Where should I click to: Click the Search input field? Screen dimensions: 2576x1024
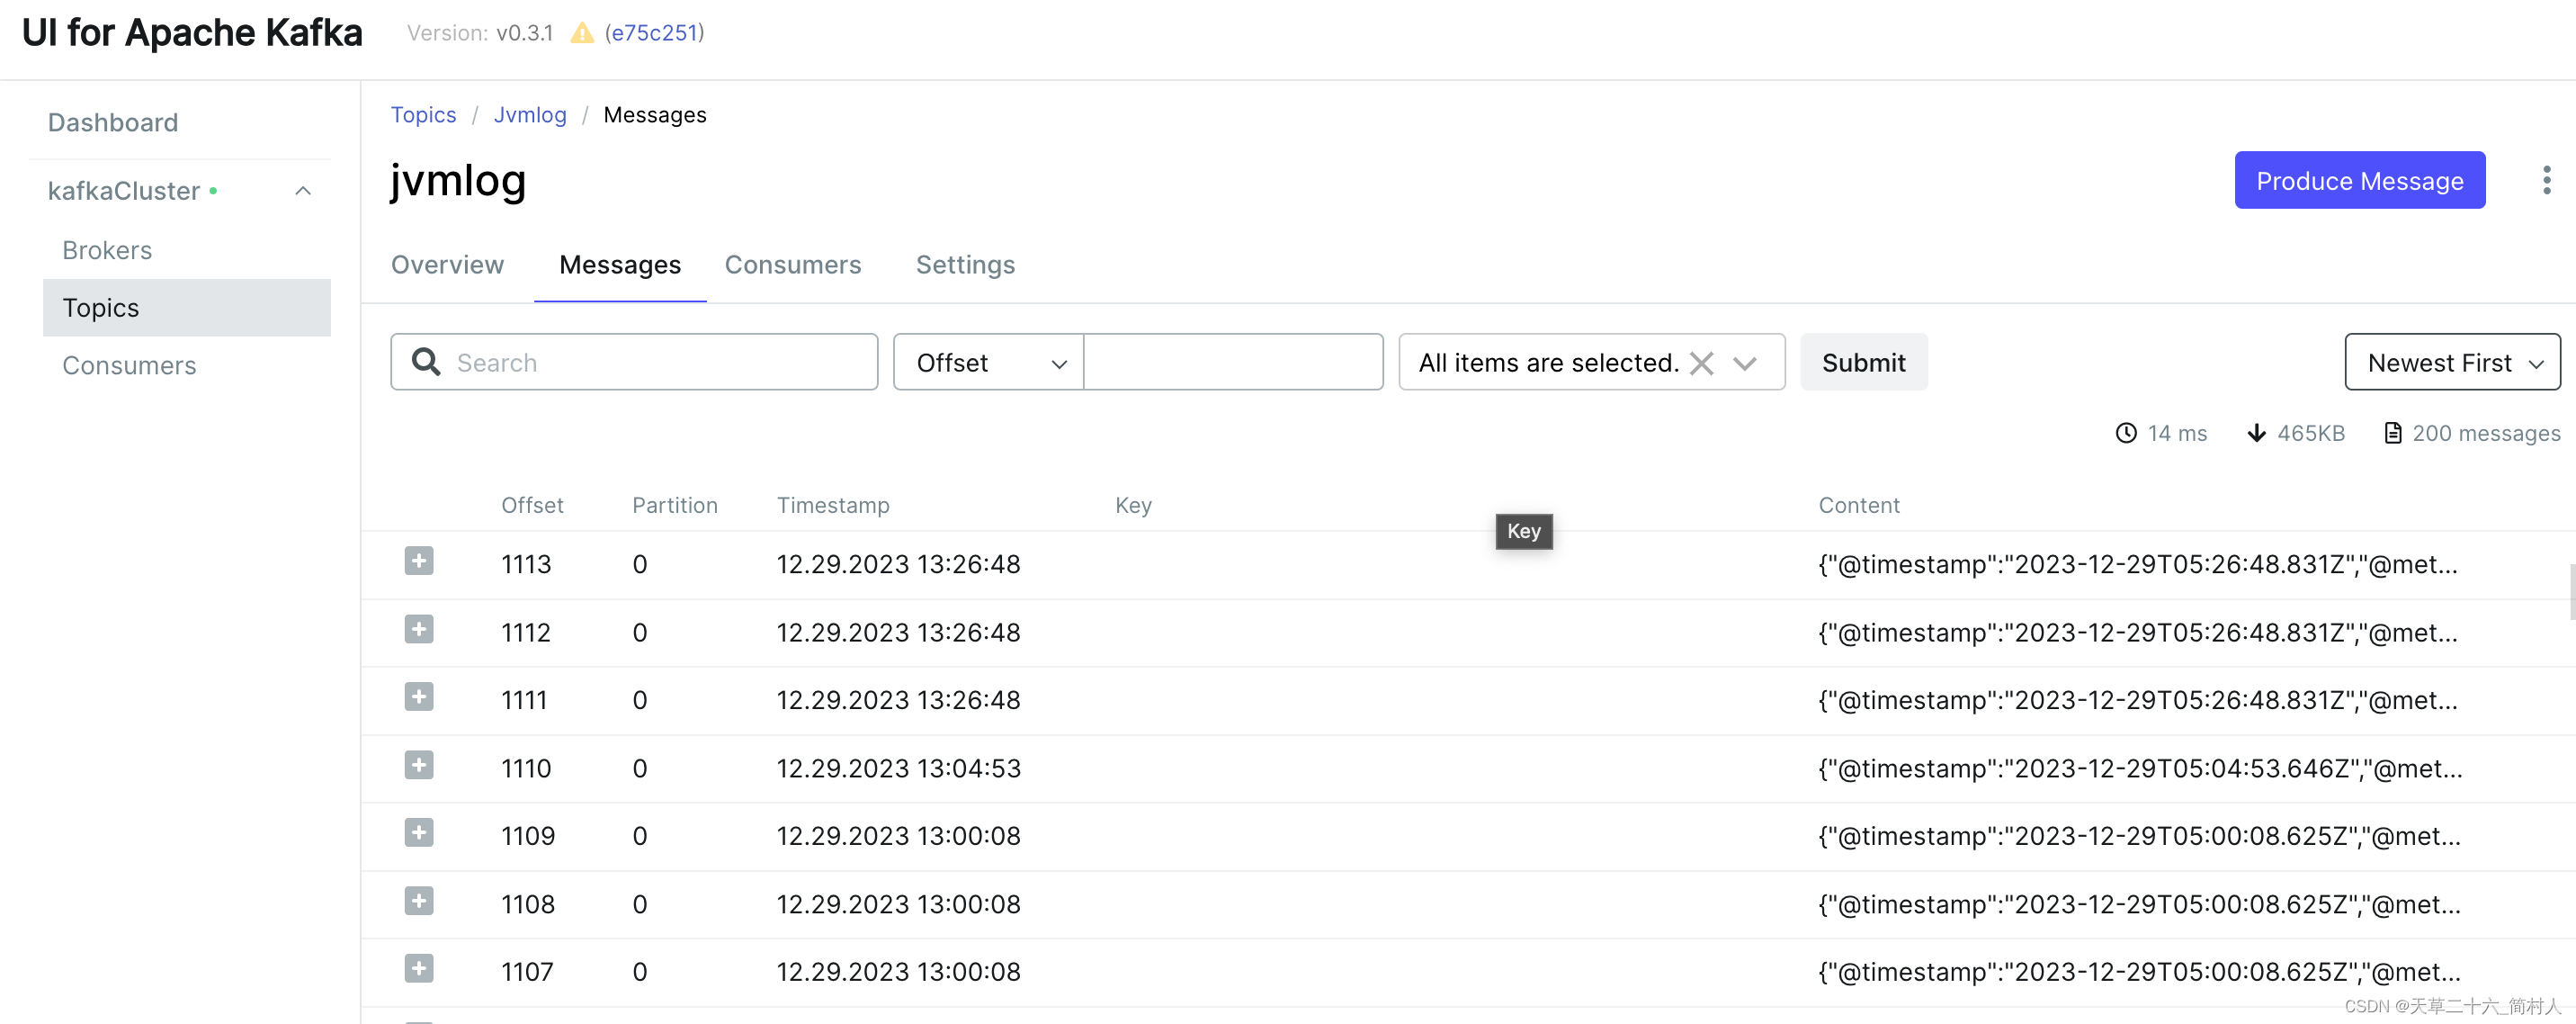coord(656,362)
